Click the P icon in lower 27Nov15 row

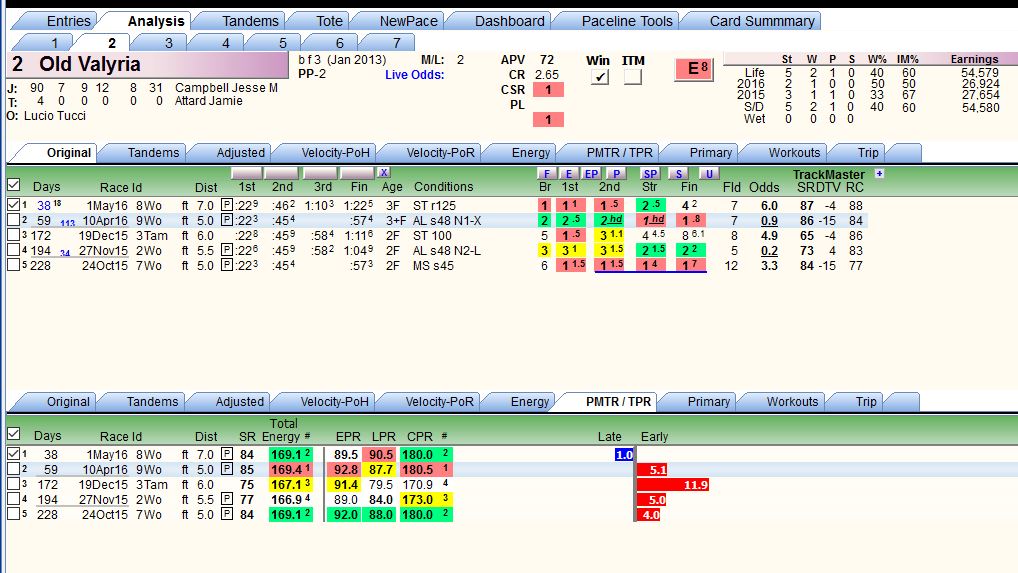(227, 499)
